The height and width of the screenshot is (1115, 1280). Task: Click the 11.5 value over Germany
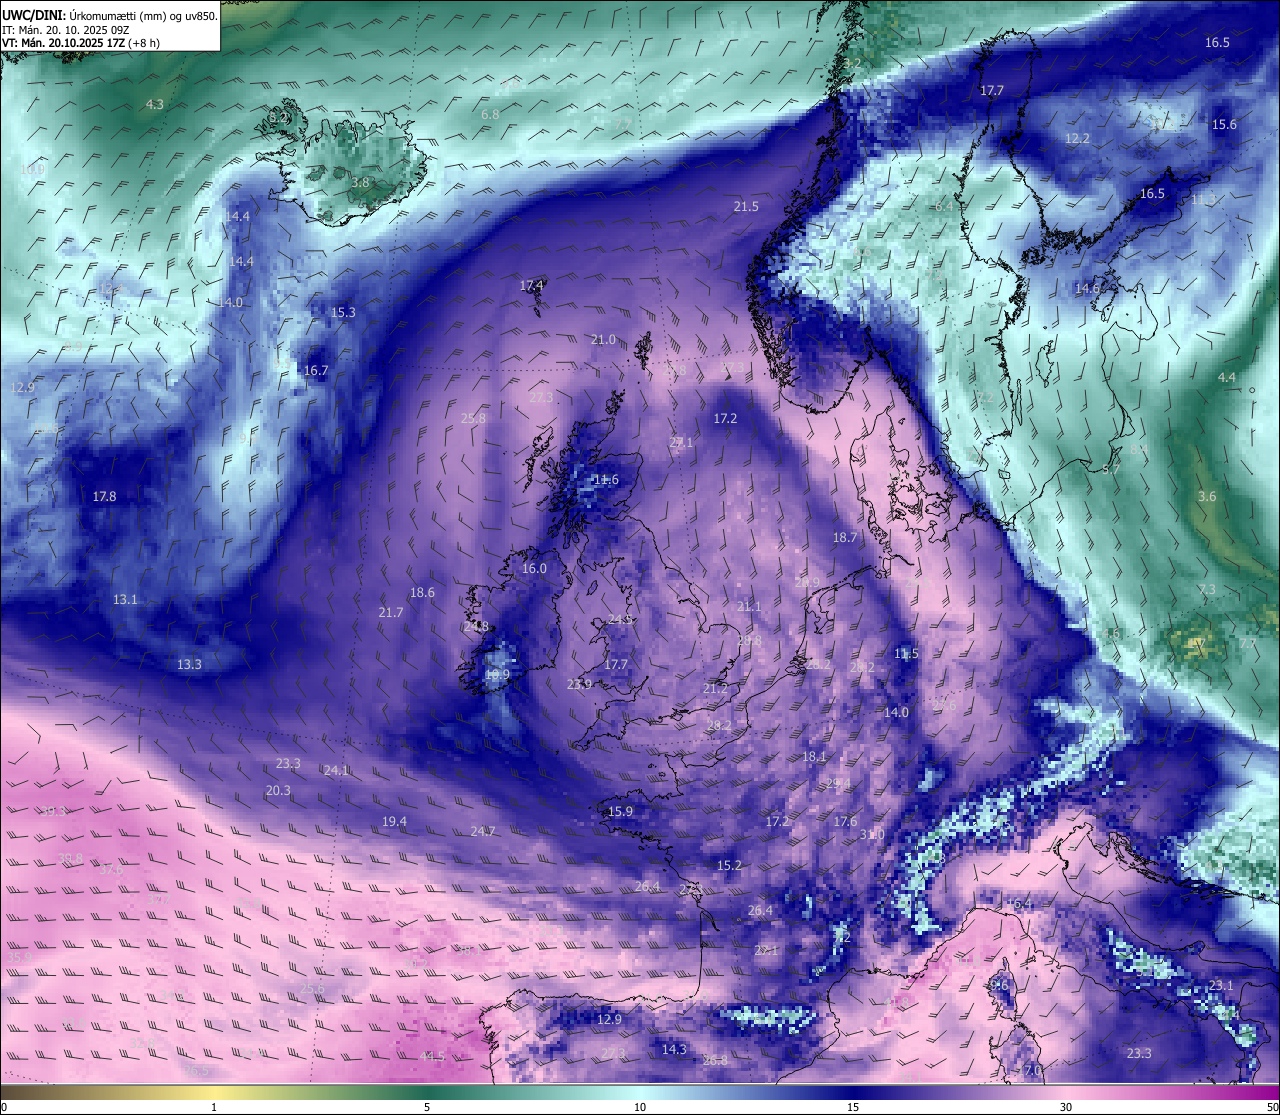906,653
